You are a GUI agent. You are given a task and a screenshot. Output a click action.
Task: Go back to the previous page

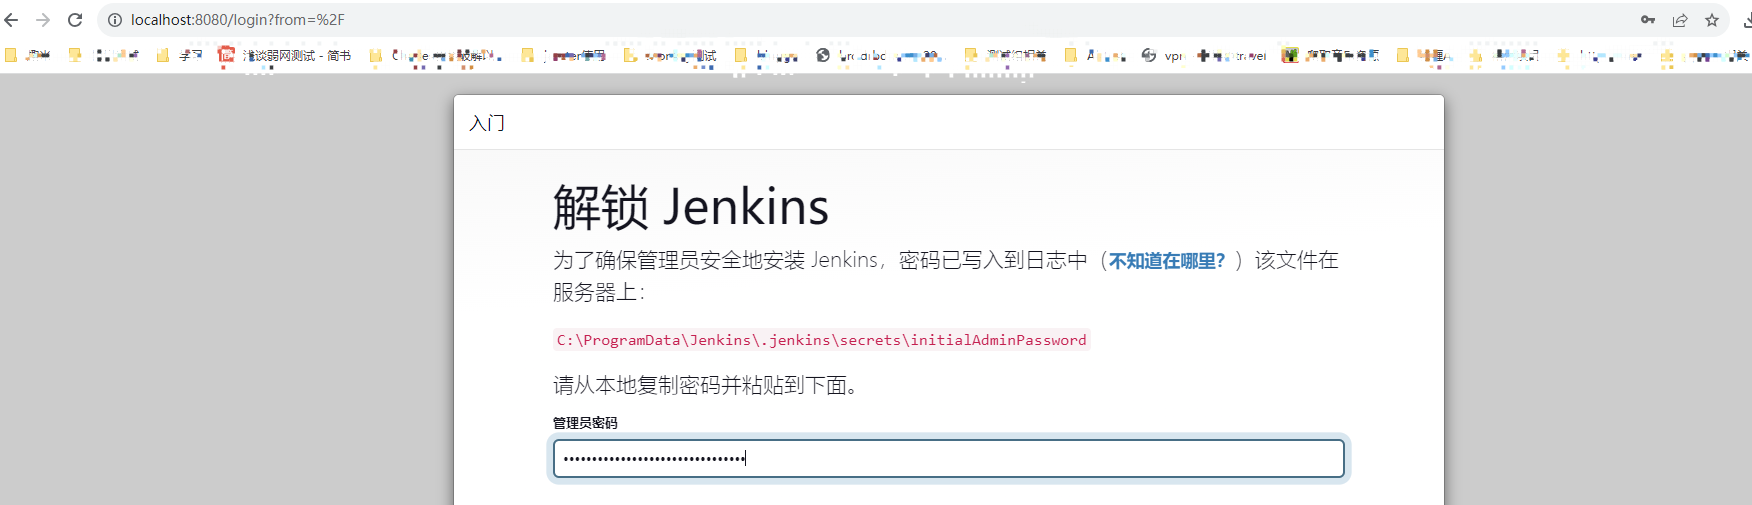tap(12, 20)
